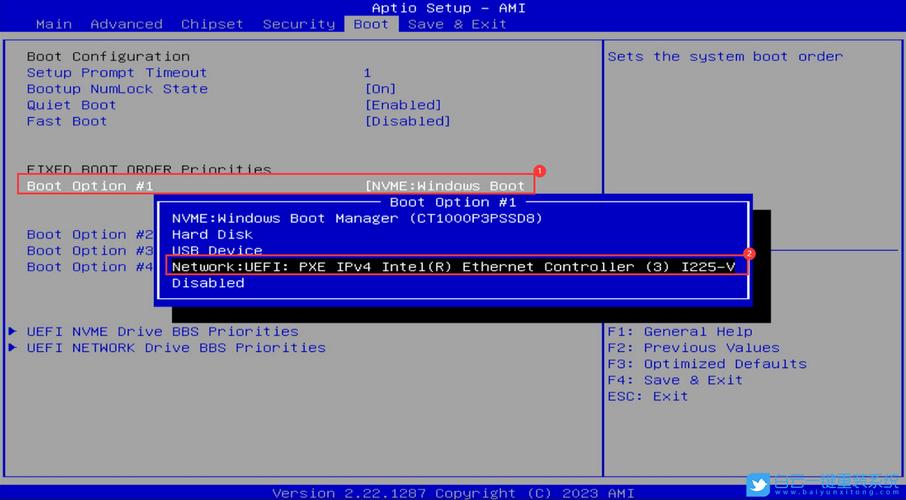Choose USB Device in popup list

coord(217,251)
